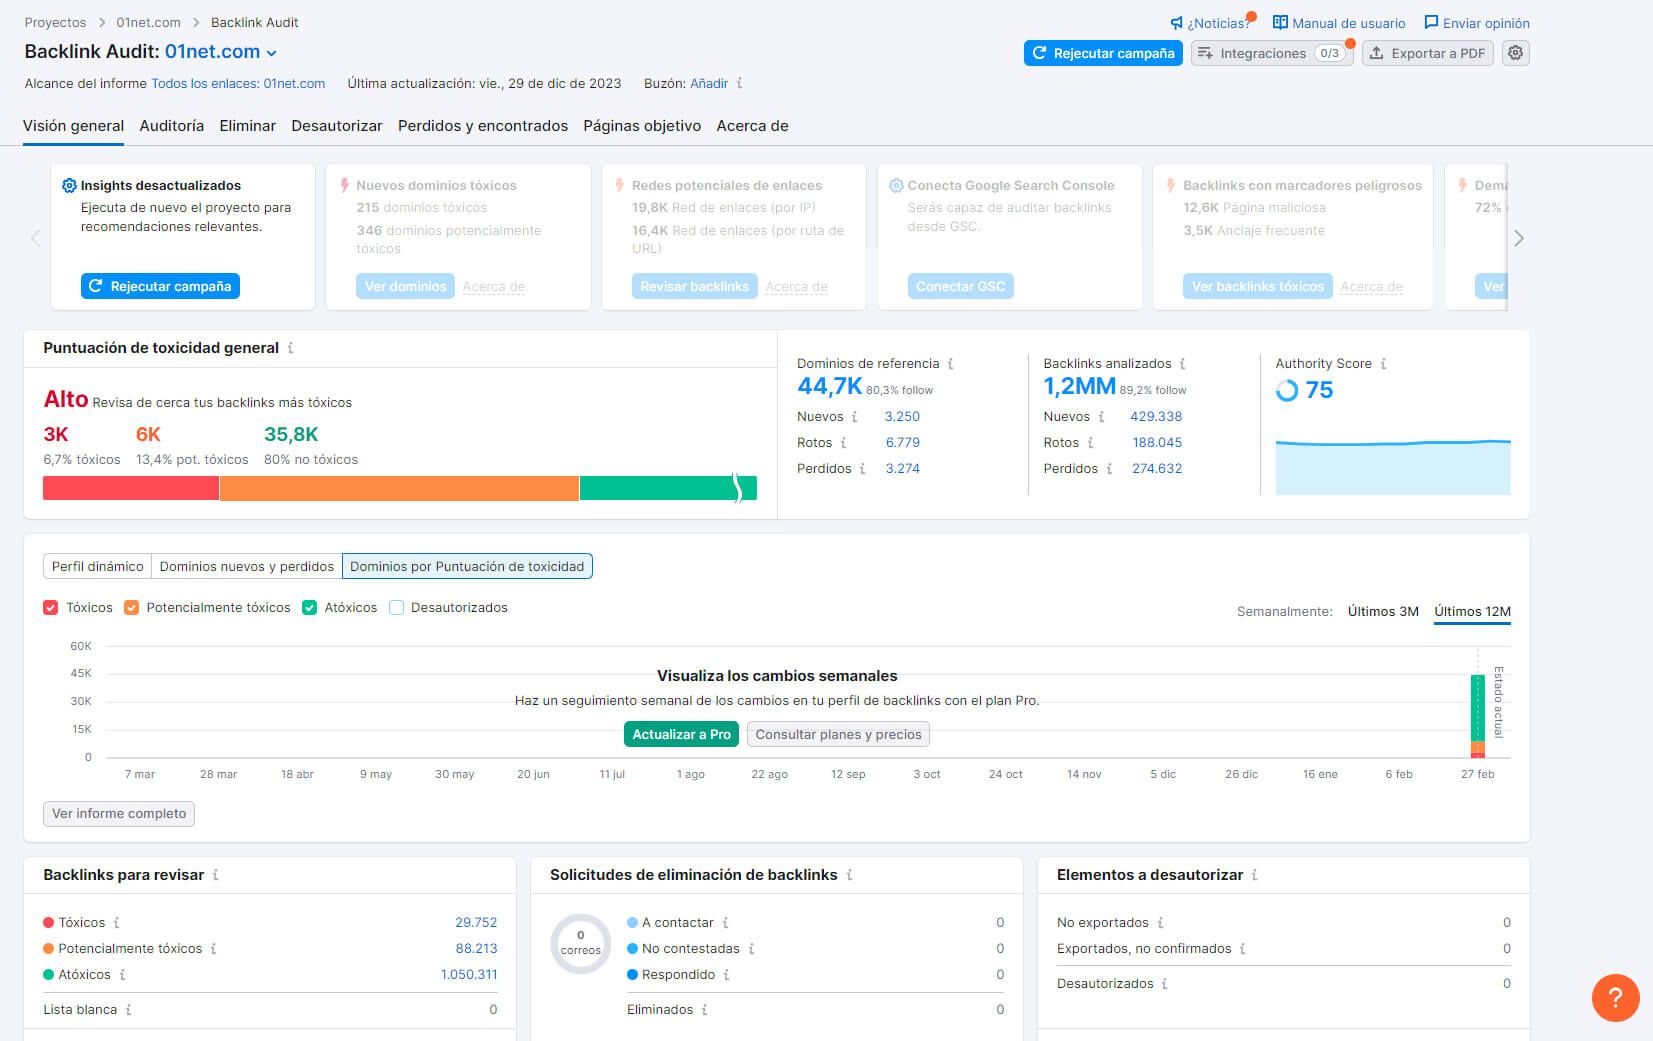
Task: Click info icon next to No exportados
Action: [x=1160, y=923]
